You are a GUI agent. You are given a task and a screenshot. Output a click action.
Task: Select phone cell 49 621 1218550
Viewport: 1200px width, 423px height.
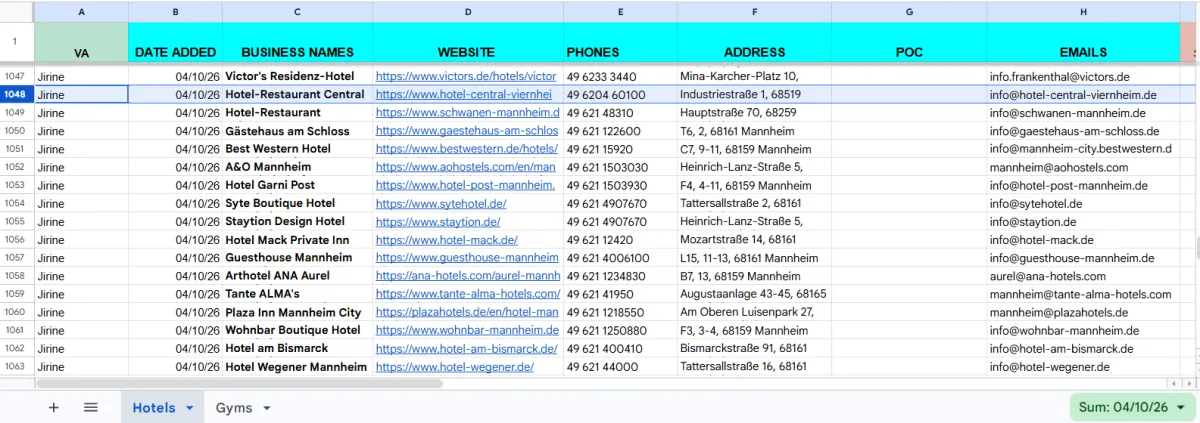click(x=620, y=313)
